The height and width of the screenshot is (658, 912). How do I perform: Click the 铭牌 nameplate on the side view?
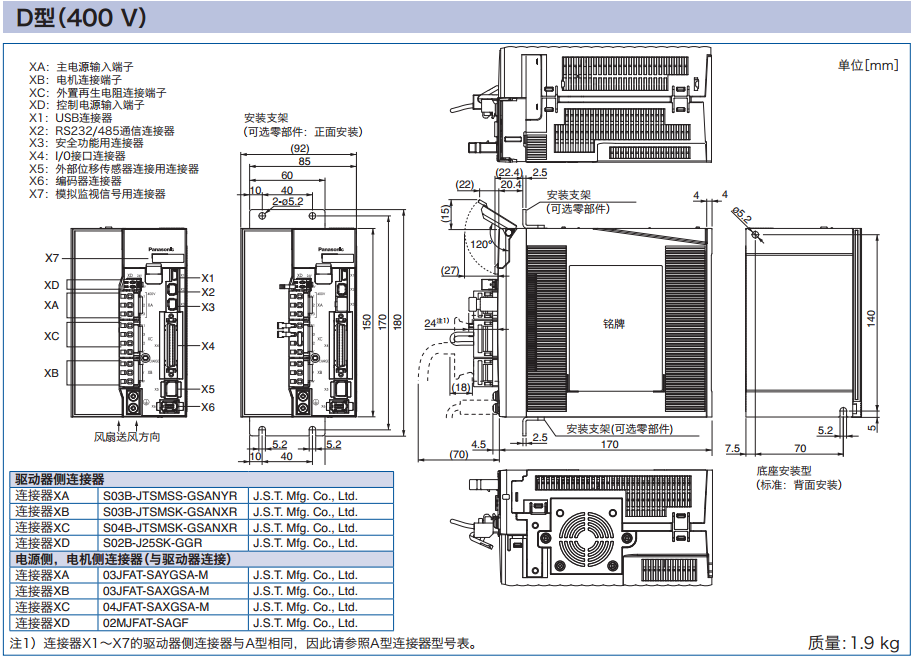(x=613, y=324)
